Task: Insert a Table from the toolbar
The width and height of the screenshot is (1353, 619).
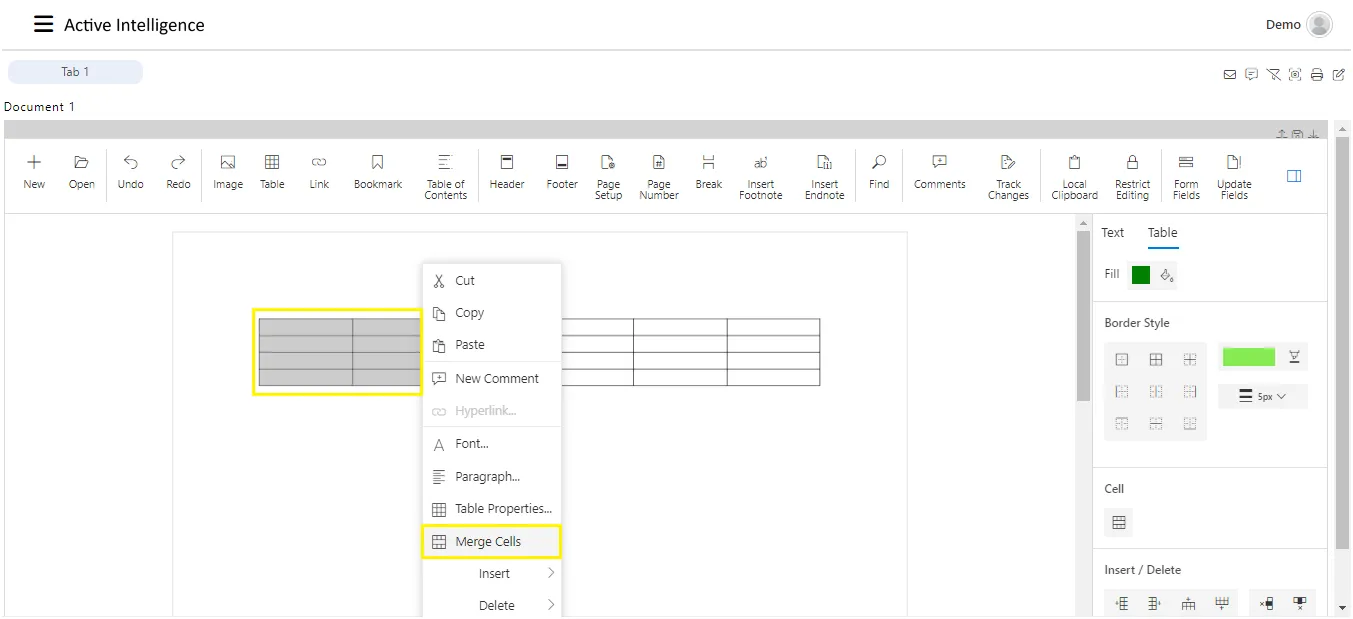Action: (x=272, y=171)
